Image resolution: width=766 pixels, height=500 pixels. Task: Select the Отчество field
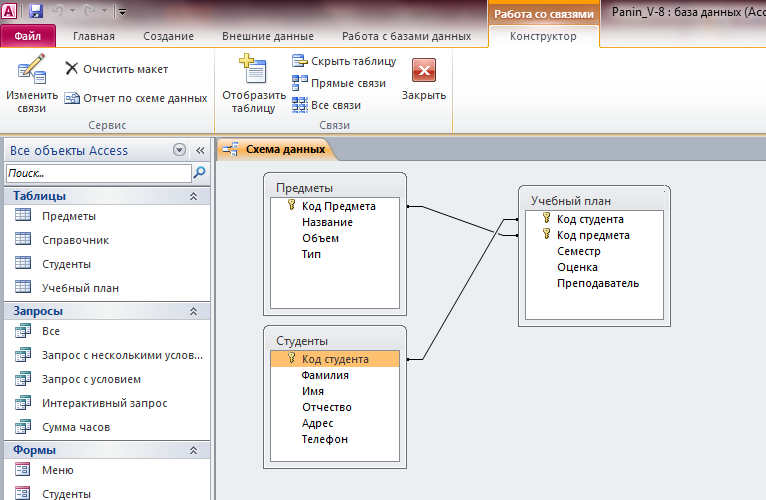tap(335, 407)
